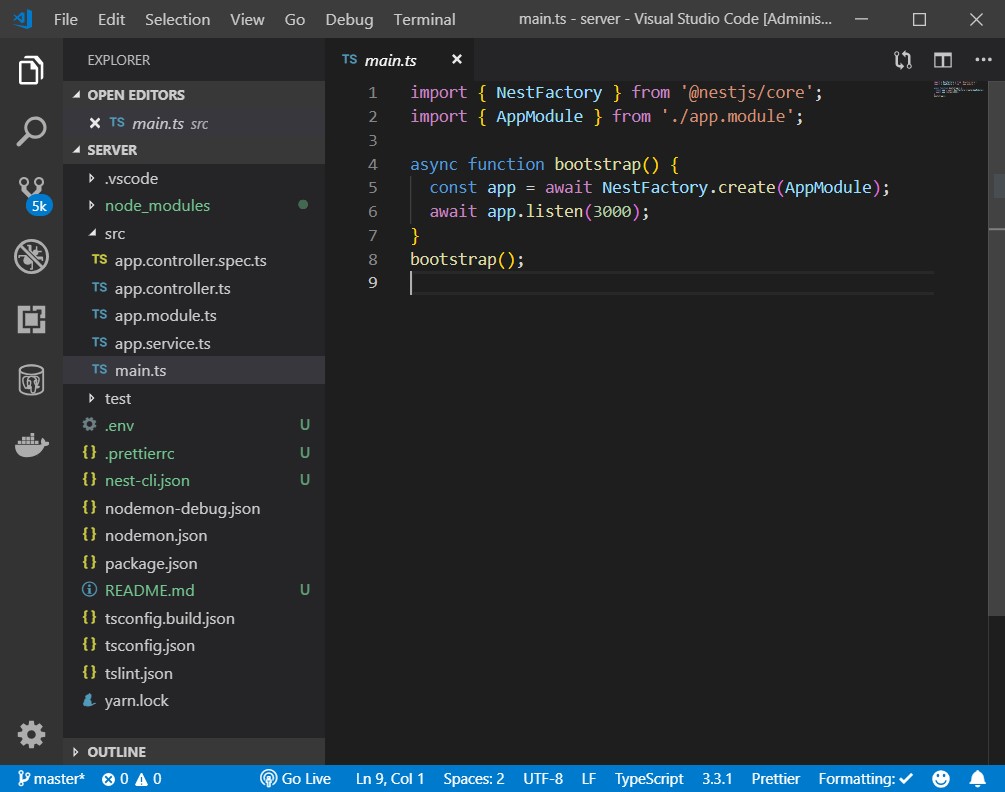Select TypeScript language mode
1005x792 pixels.
(x=649, y=779)
